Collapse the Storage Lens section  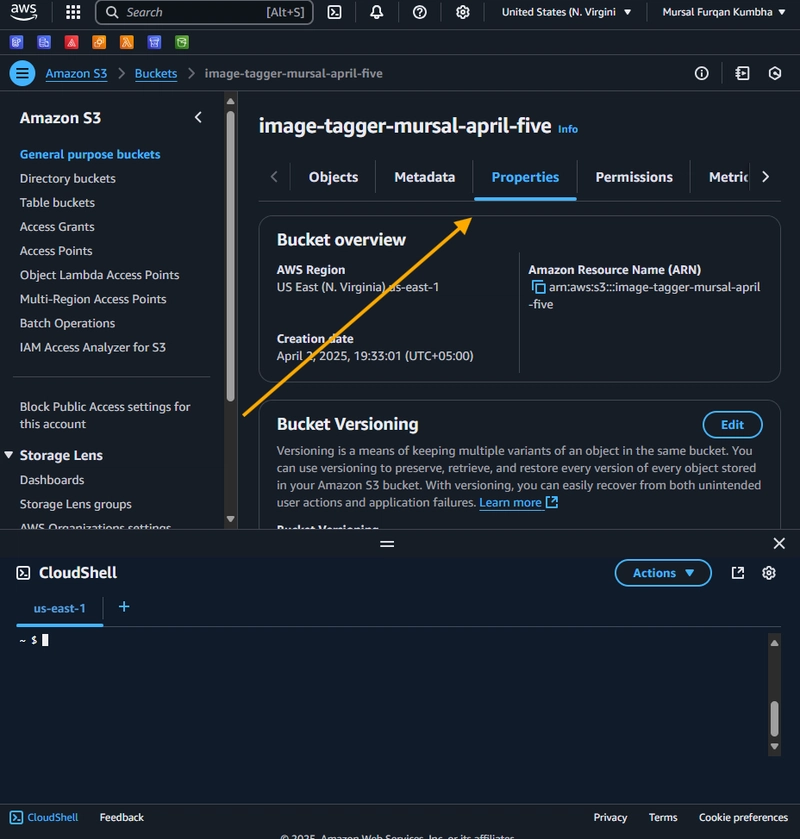click(9, 455)
